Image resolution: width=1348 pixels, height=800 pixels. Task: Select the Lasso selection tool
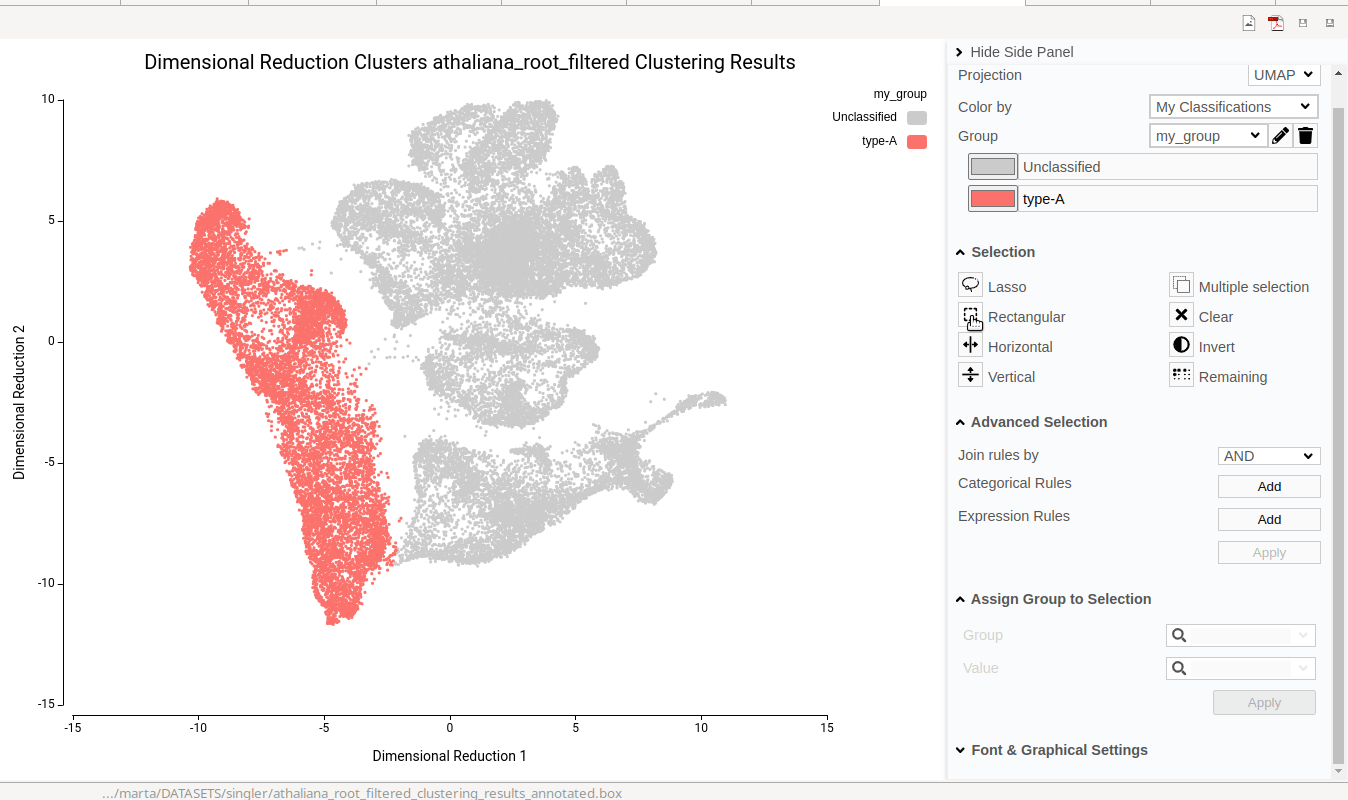[970, 286]
